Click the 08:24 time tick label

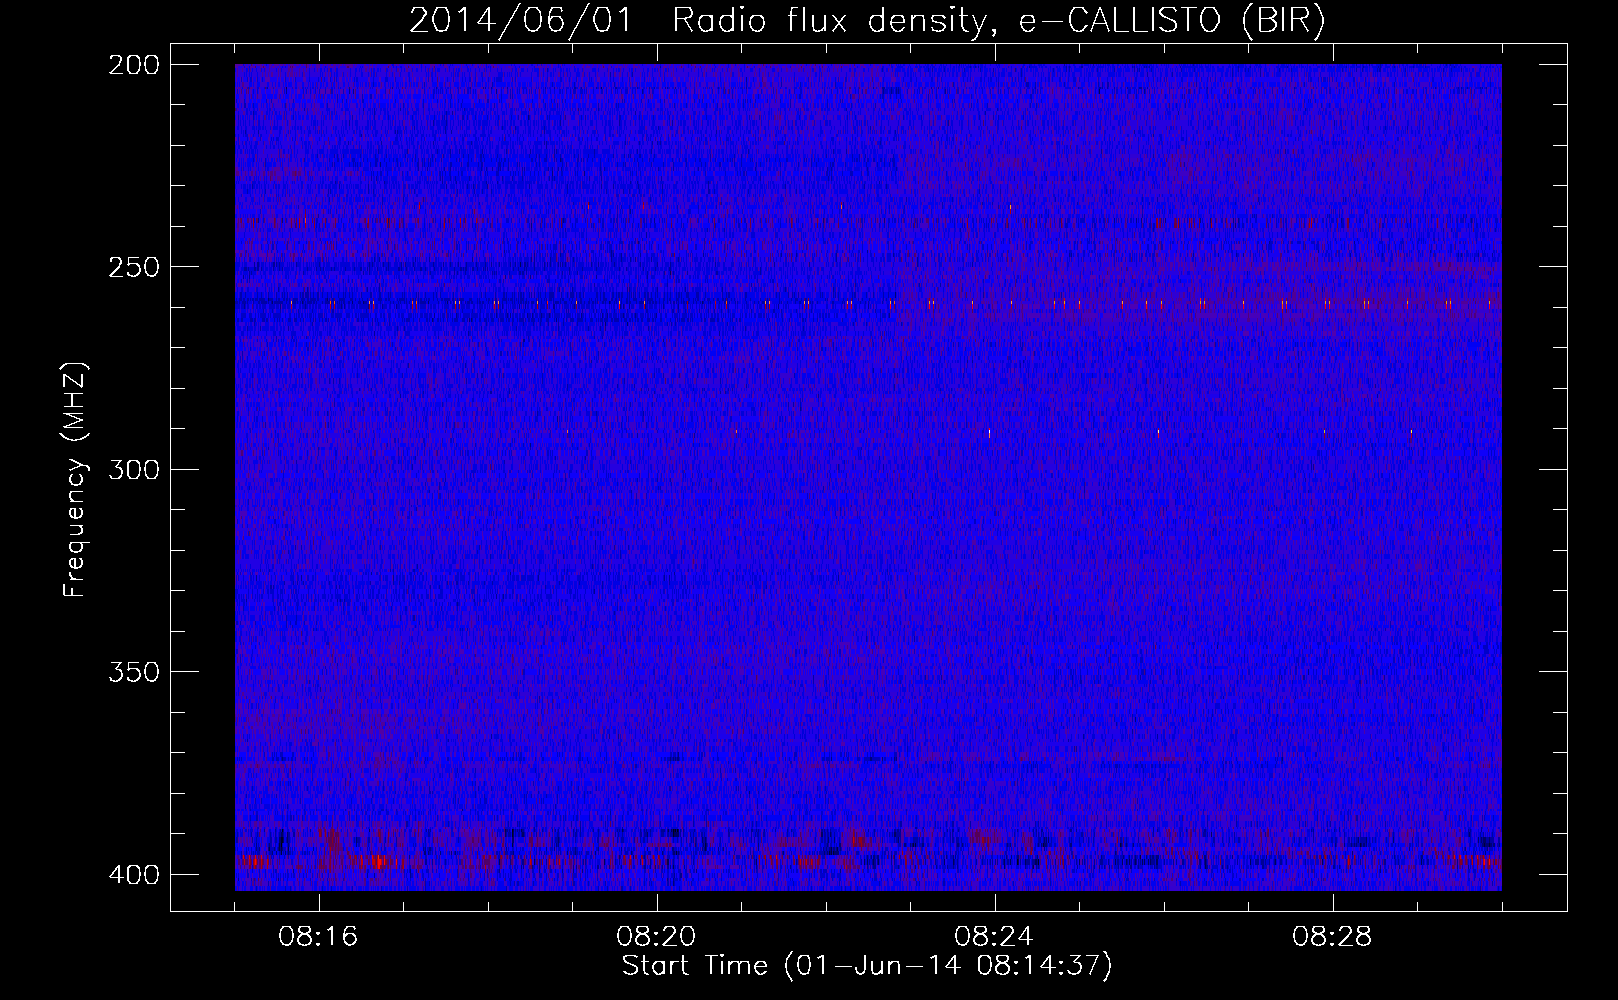[994, 937]
